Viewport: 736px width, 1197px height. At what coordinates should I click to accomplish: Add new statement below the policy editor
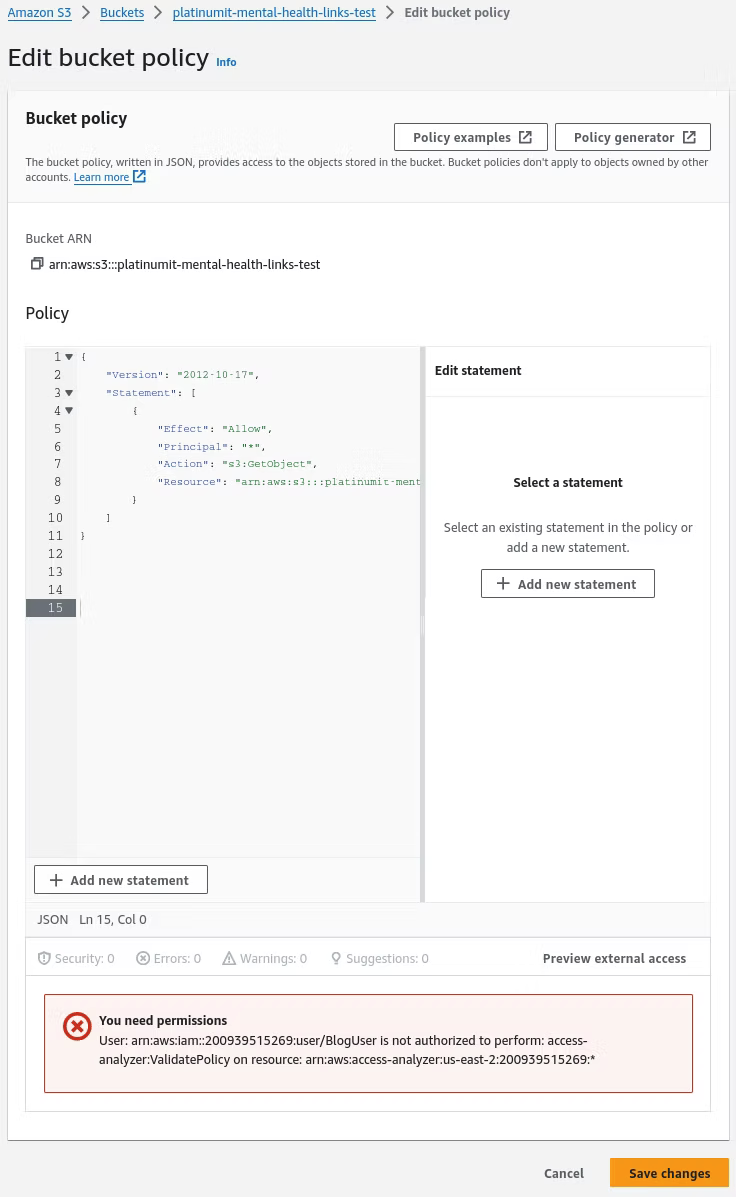click(121, 879)
